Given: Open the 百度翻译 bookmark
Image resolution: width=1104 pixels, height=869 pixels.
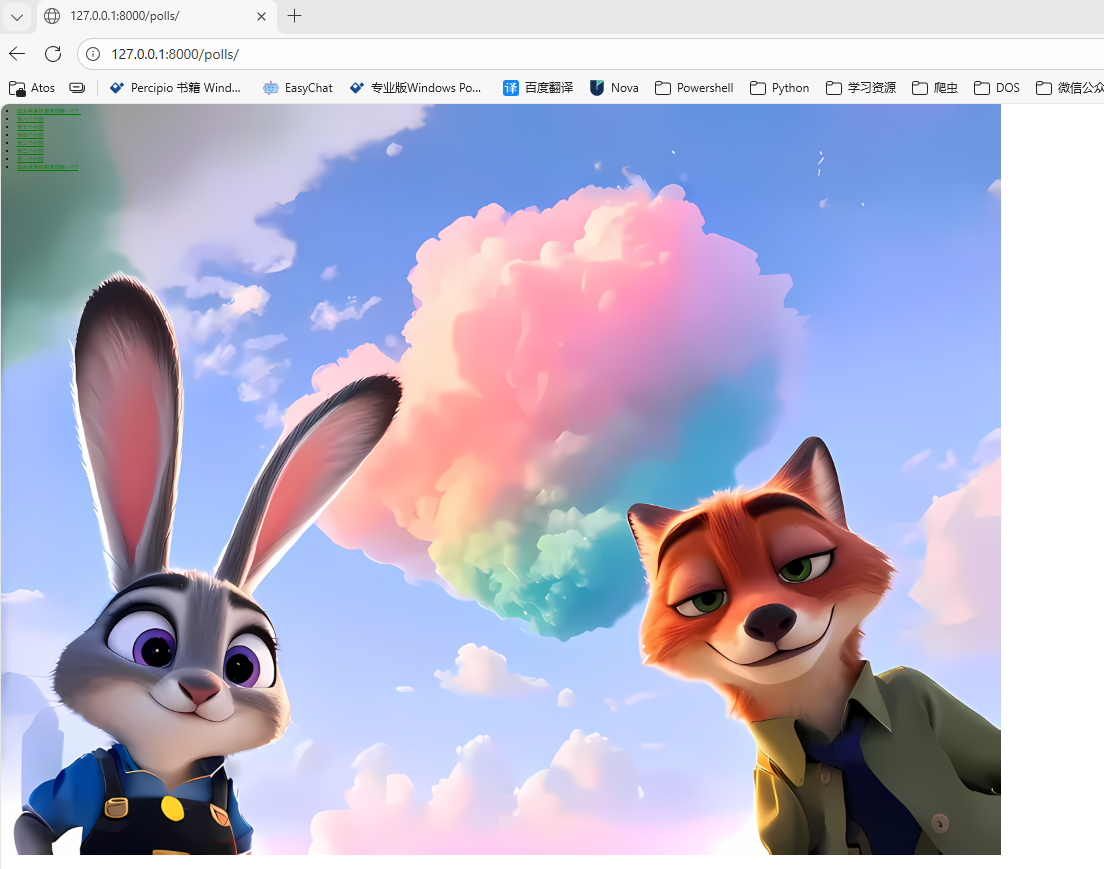Looking at the screenshot, I should [x=538, y=88].
